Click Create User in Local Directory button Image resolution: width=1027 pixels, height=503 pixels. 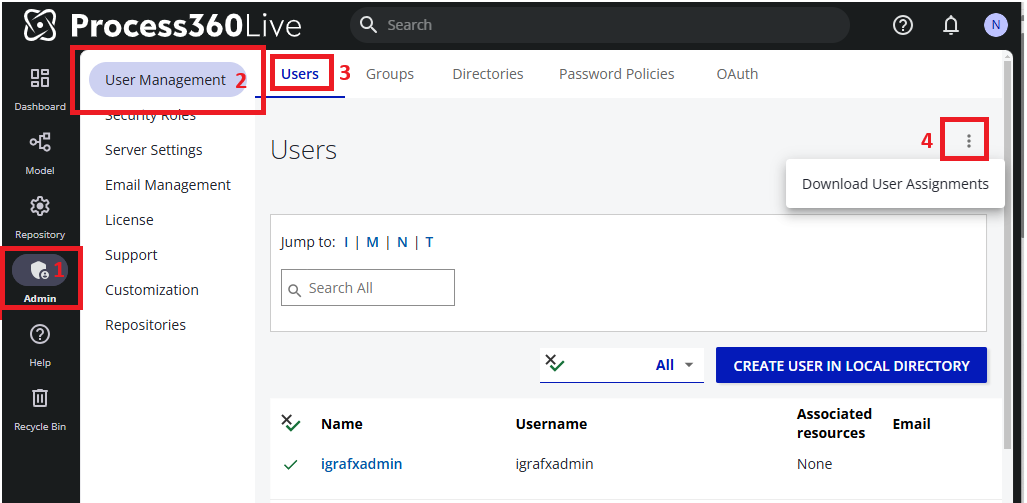tap(851, 365)
